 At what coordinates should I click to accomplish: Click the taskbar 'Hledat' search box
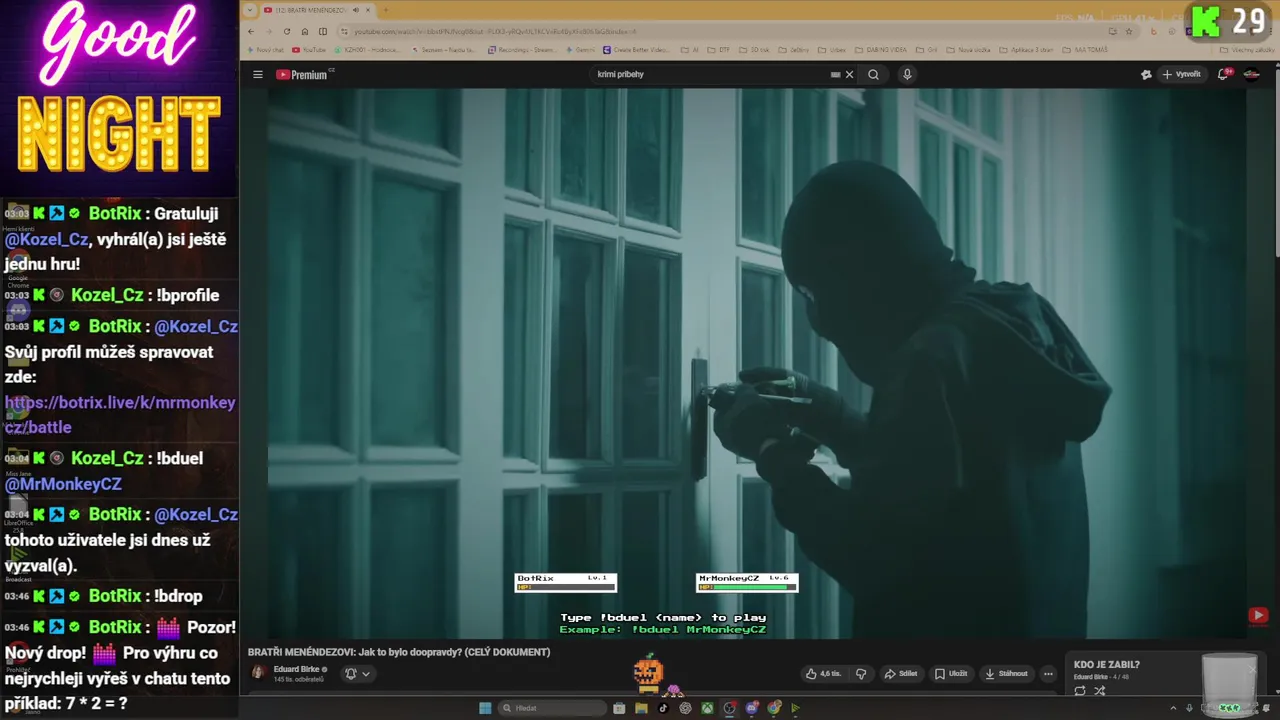(553, 708)
